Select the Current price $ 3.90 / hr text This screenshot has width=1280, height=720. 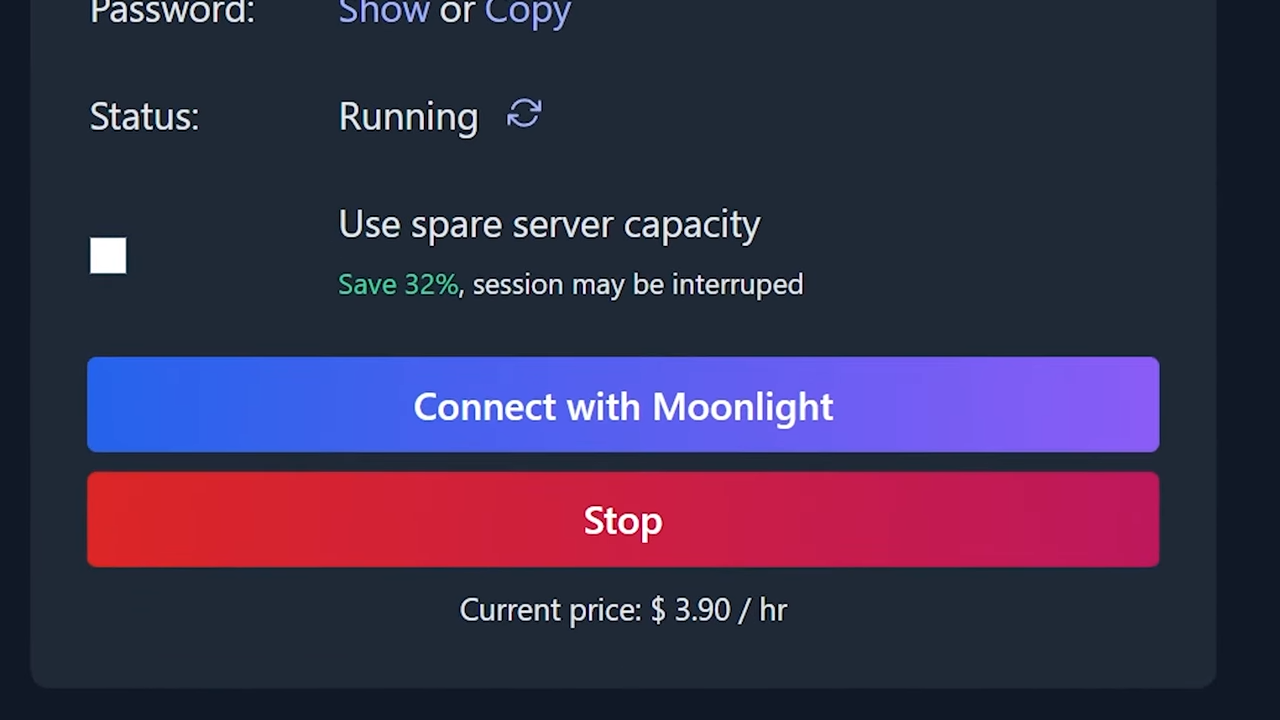tap(623, 610)
